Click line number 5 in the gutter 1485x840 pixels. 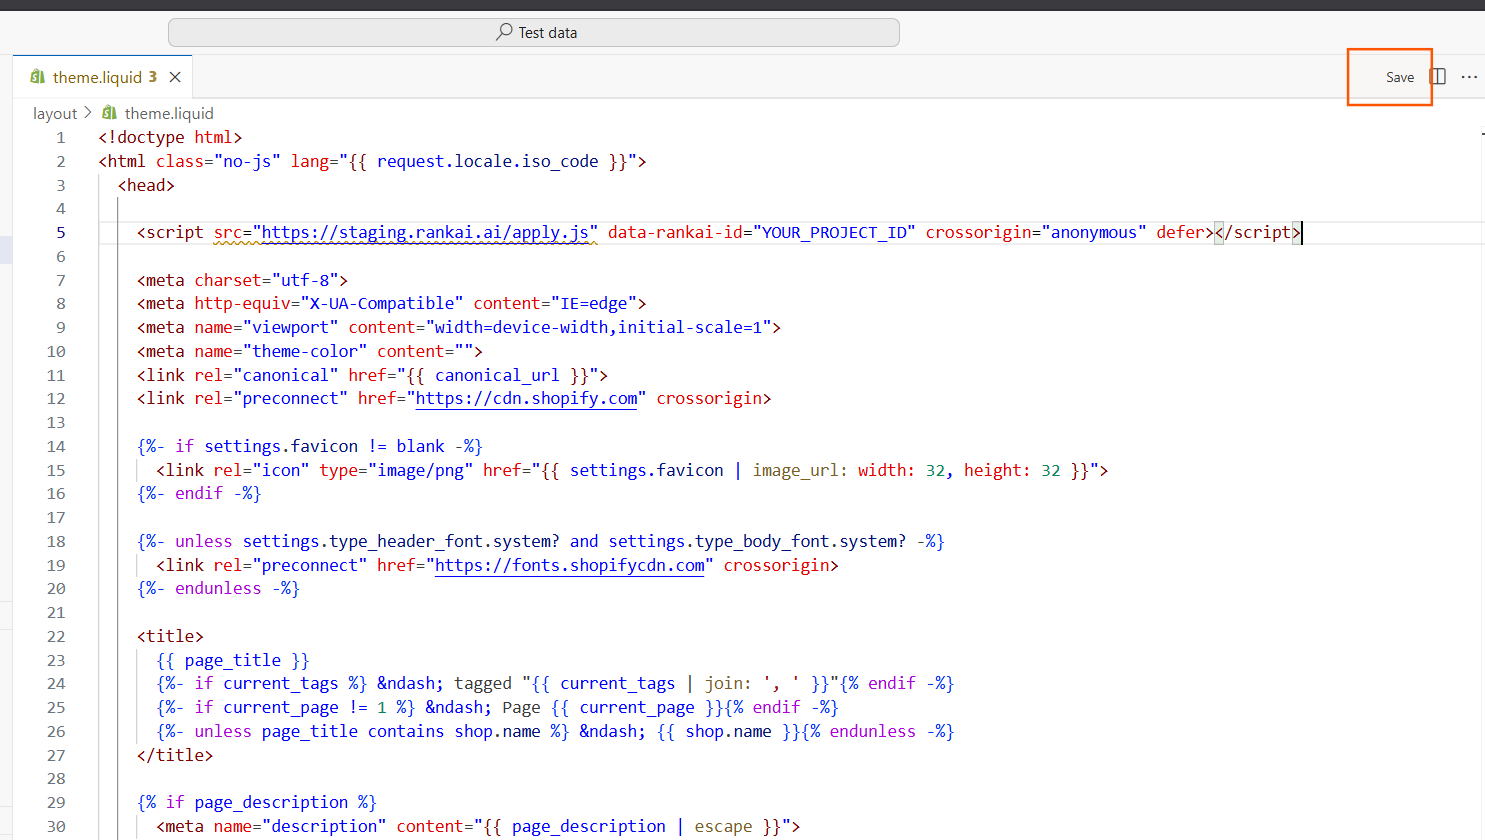click(x=61, y=233)
